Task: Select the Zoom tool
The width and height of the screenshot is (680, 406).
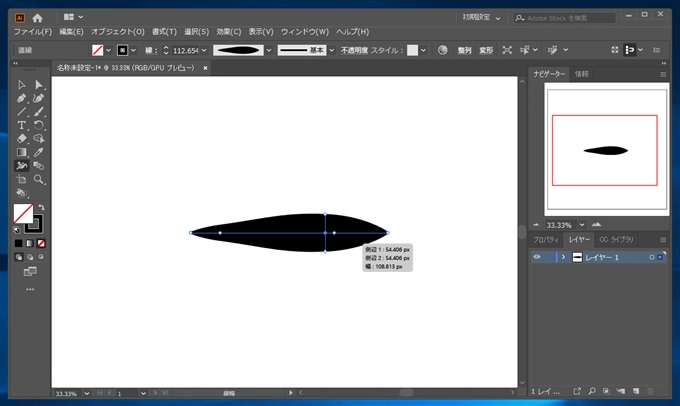Action: (39, 179)
